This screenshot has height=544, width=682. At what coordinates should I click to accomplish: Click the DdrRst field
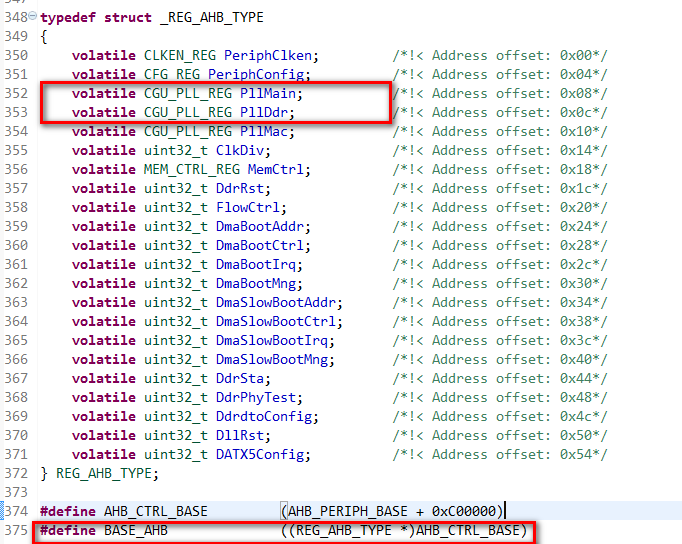coord(240,188)
